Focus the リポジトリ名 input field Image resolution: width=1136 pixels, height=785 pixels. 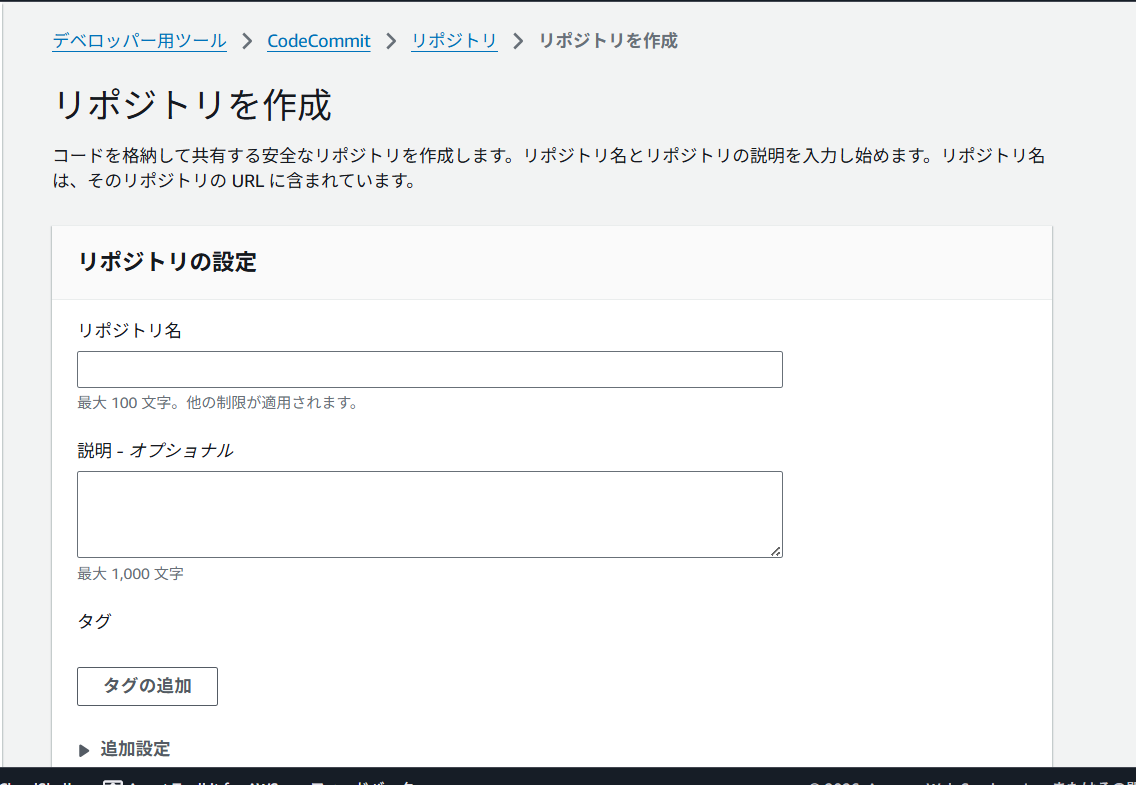click(430, 369)
